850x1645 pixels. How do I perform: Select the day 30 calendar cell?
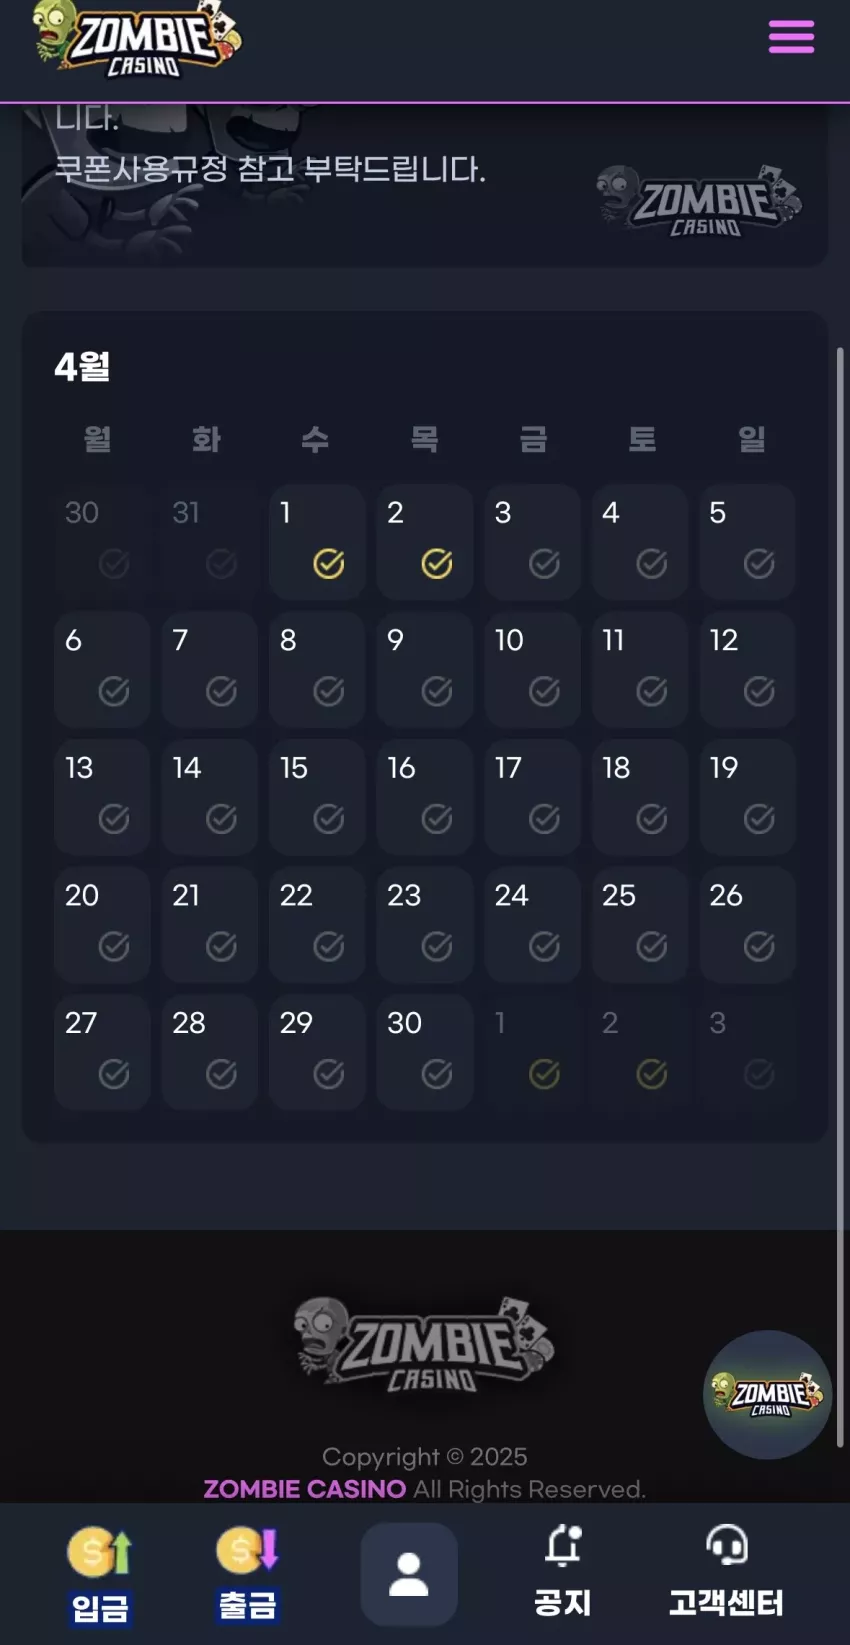[425, 1052]
